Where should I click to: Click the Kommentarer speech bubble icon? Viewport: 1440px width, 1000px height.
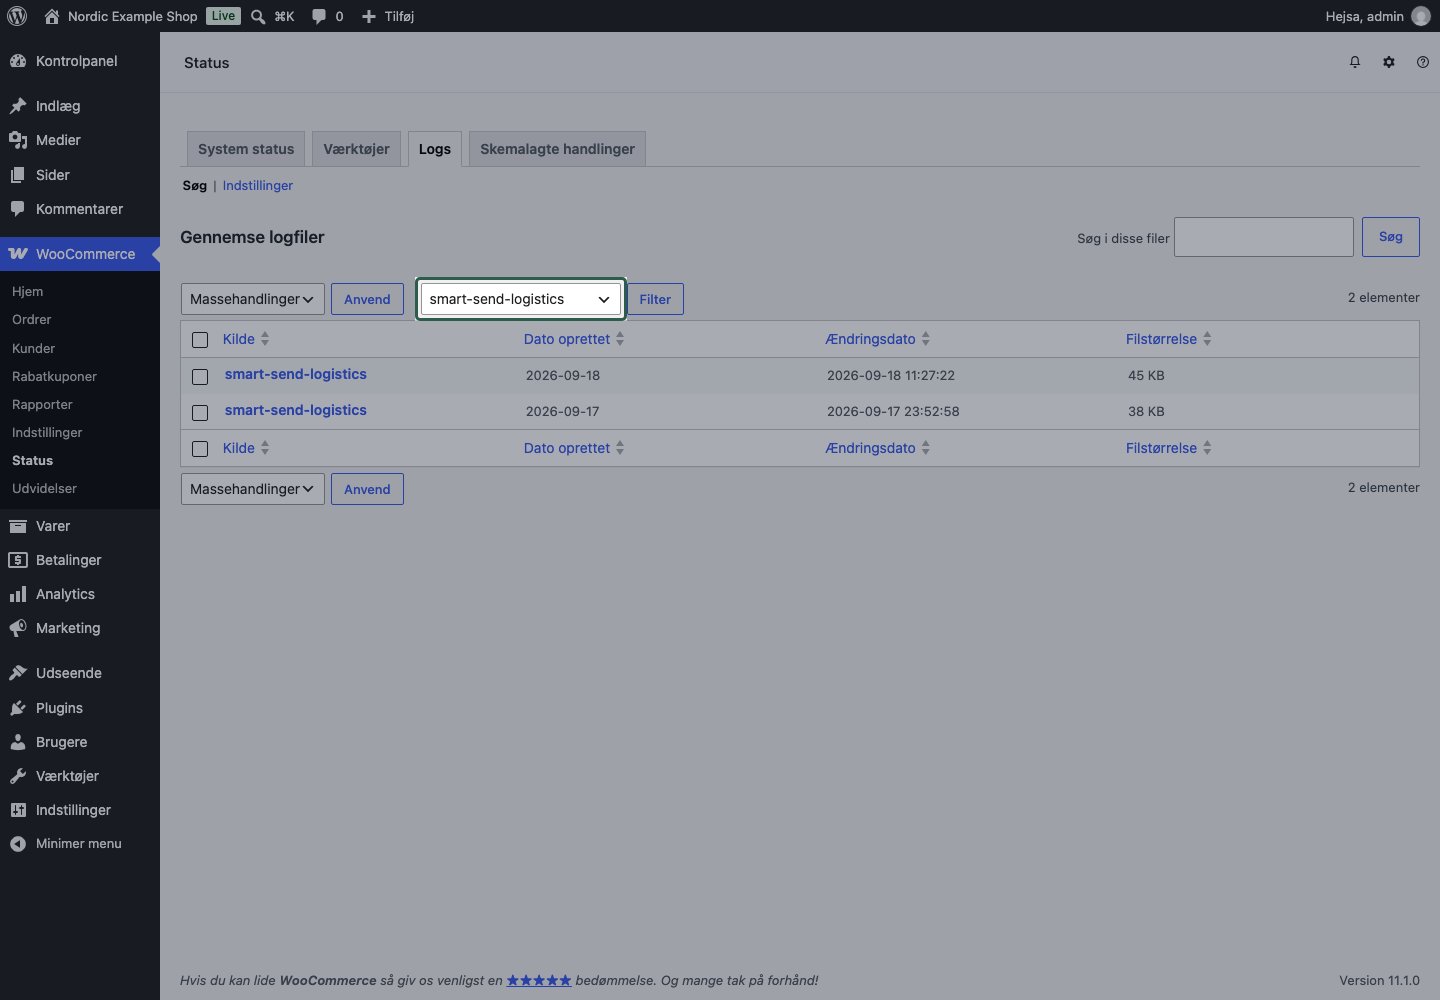[18, 209]
